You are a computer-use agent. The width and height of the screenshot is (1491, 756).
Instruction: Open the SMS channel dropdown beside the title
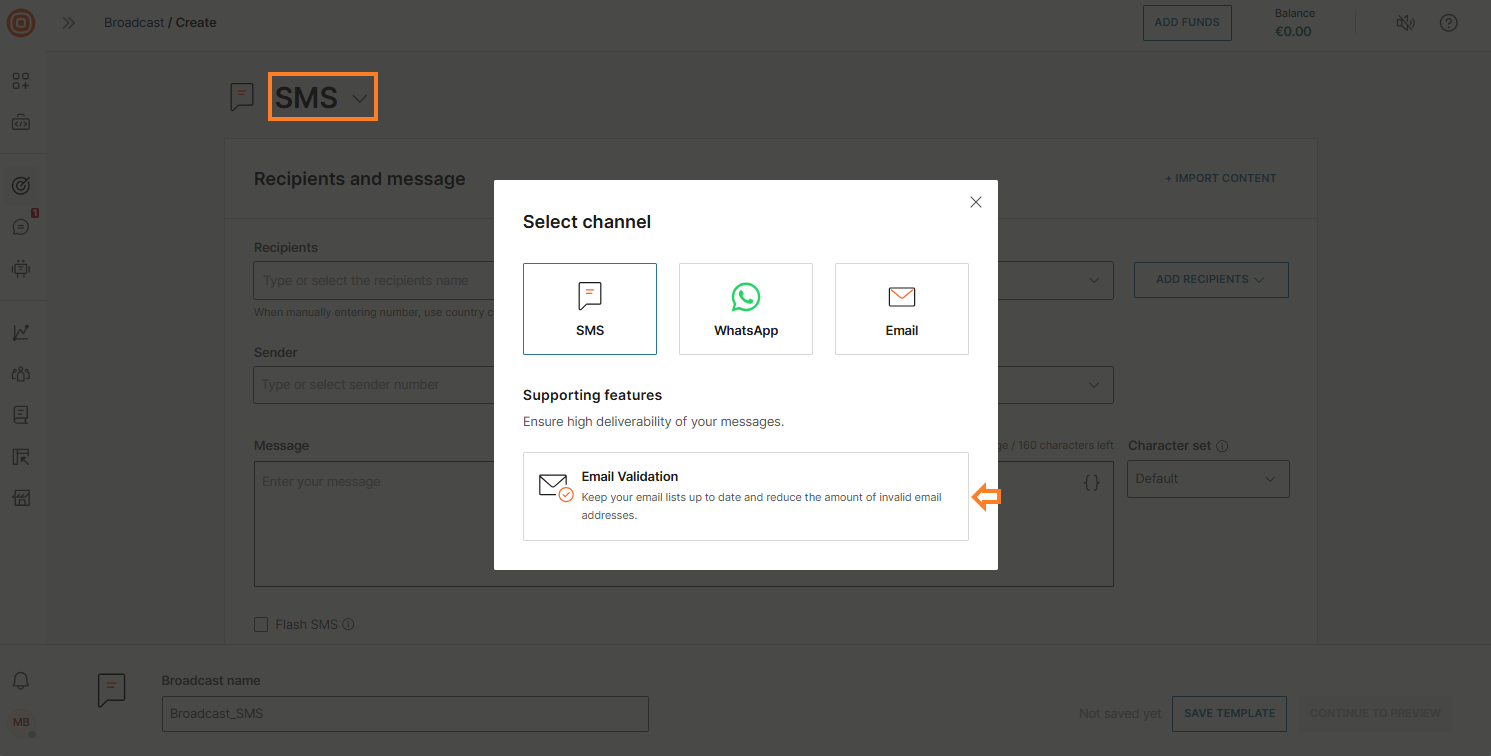360,97
